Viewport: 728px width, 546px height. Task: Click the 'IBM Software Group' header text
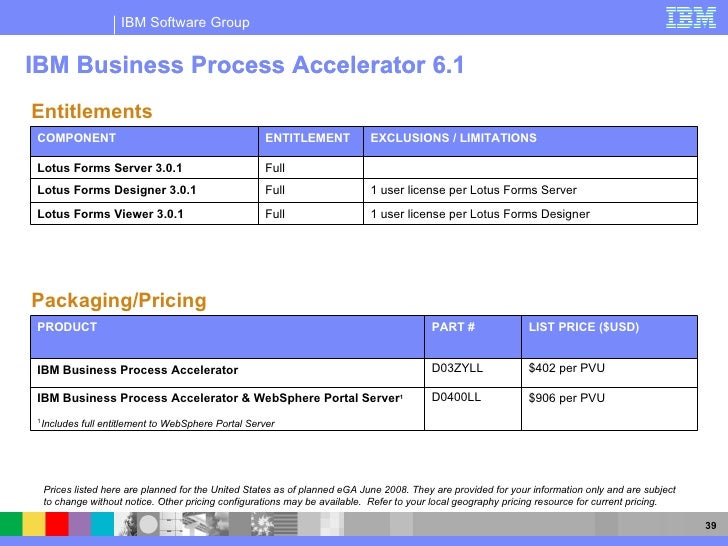tap(185, 22)
